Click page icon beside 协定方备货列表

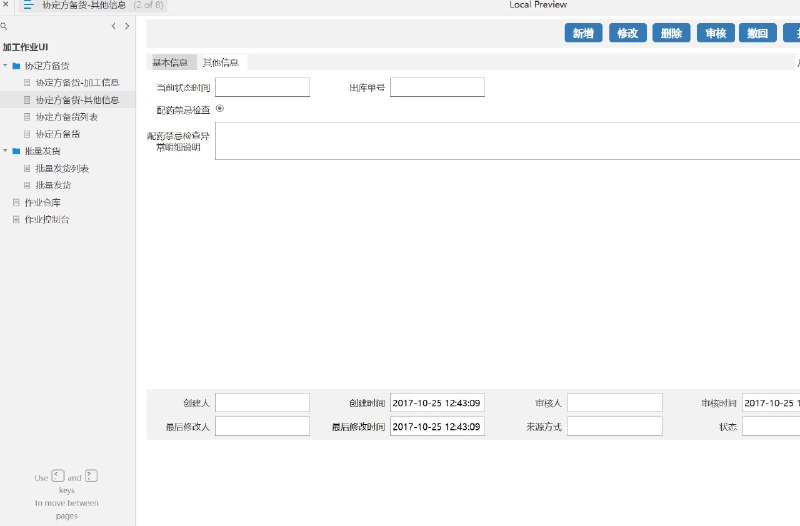point(27,117)
